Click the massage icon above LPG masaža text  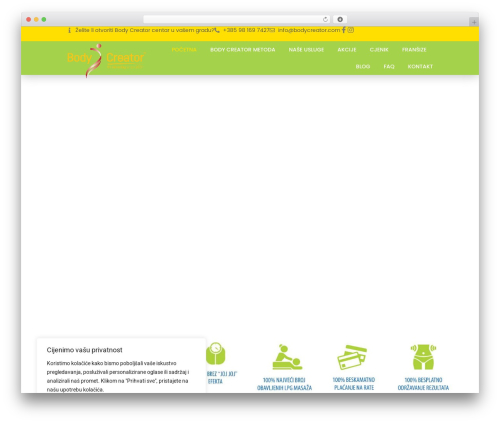pyautogui.click(x=287, y=357)
